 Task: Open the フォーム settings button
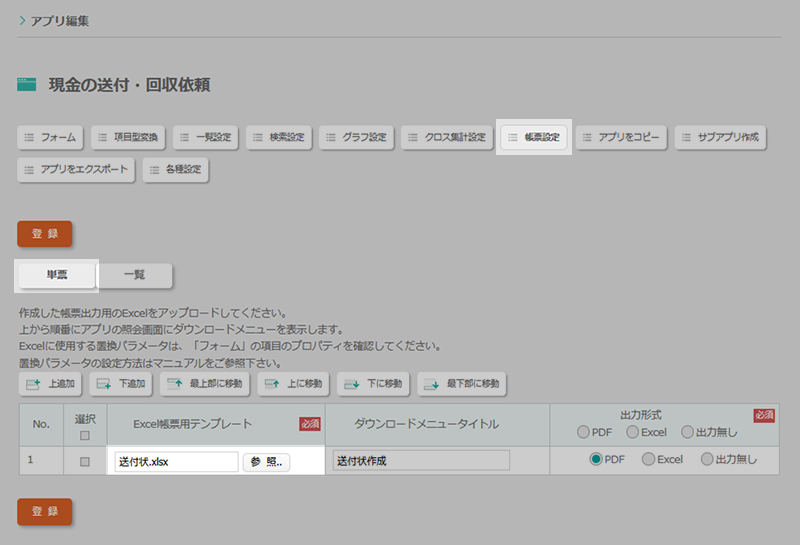(x=49, y=137)
